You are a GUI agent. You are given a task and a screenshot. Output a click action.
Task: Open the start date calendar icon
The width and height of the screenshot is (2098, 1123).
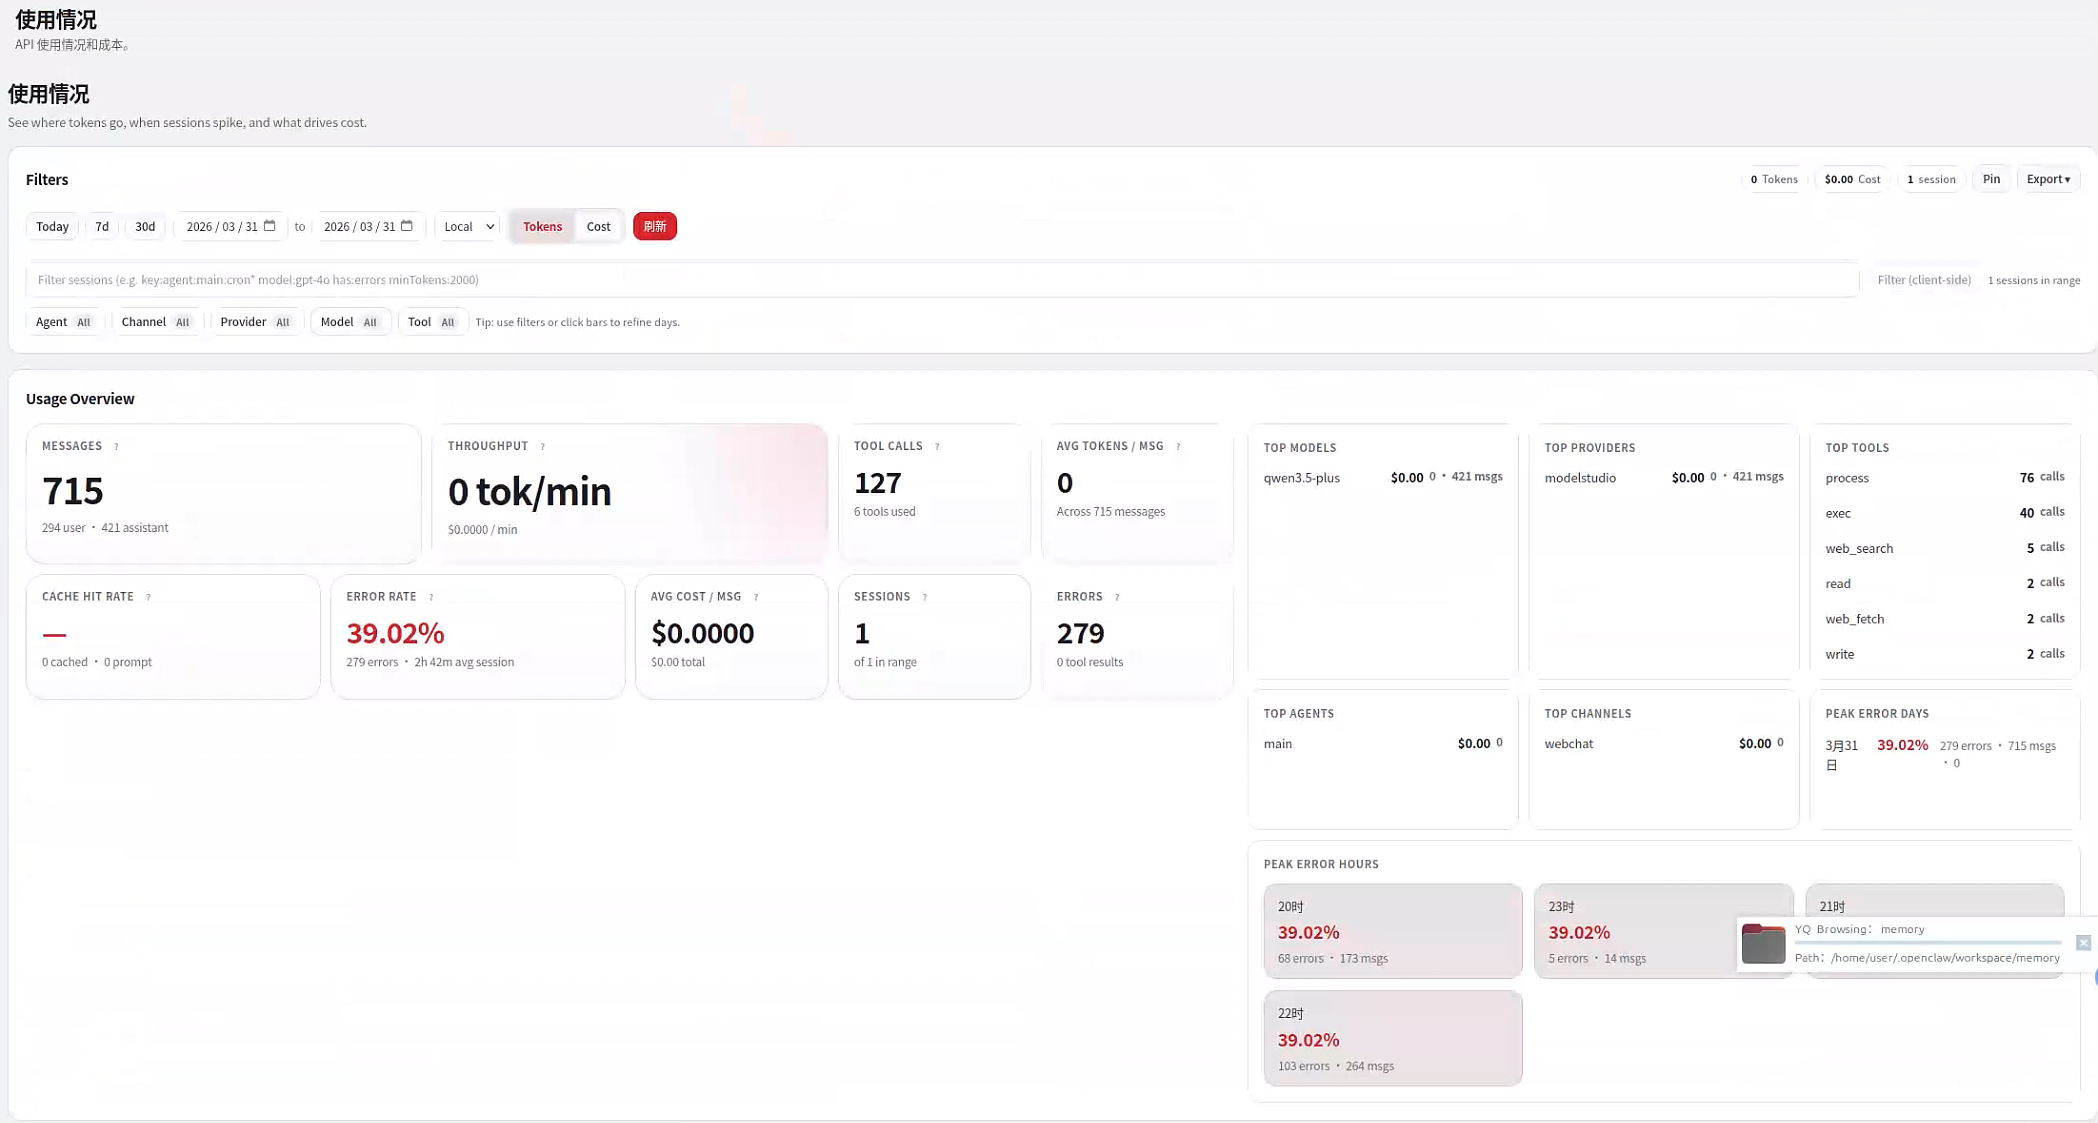click(269, 226)
